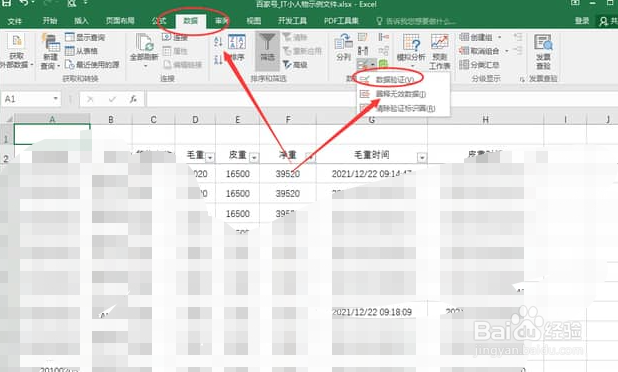Click the Flash Fill icon
Viewport: 618px width, 372px height.
[x=363, y=37]
